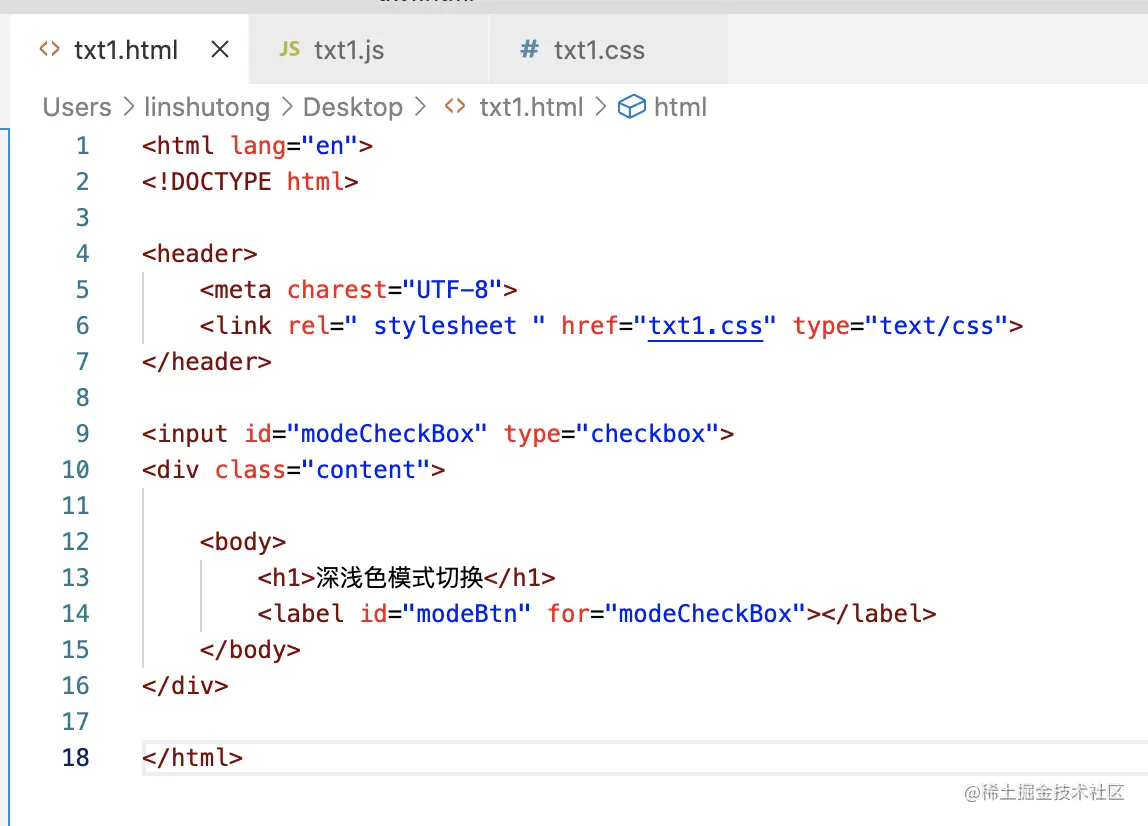This screenshot has width=1148, height=826.
Task: Click the UTF-8 charset value
Action: tap(453, 290)
